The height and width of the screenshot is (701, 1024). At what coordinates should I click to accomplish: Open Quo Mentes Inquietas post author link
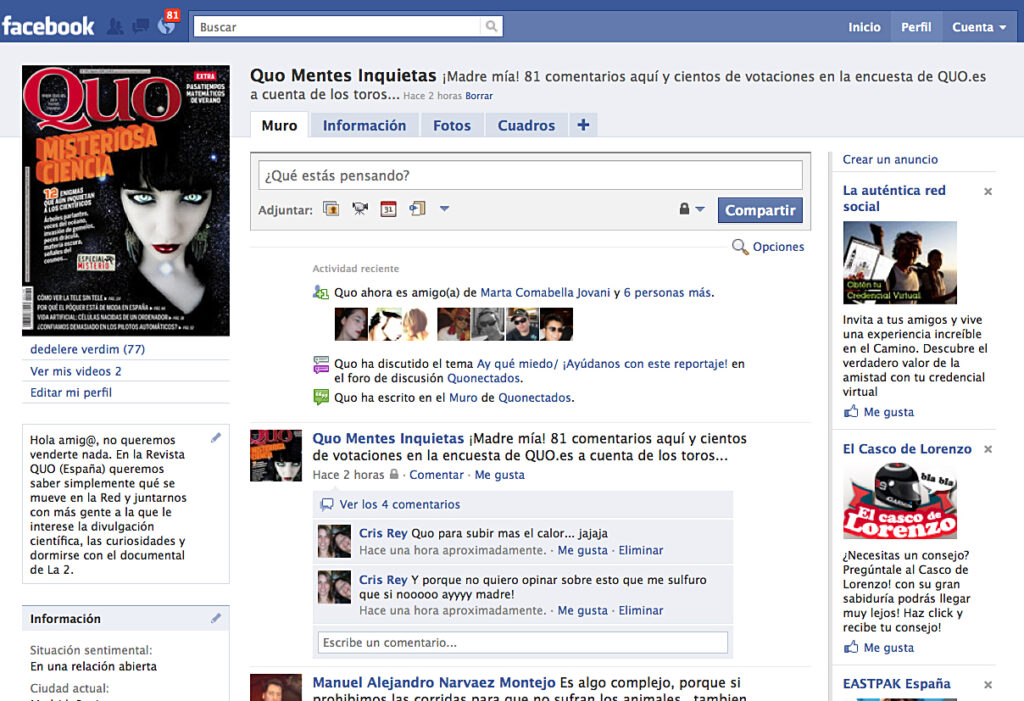388,438
